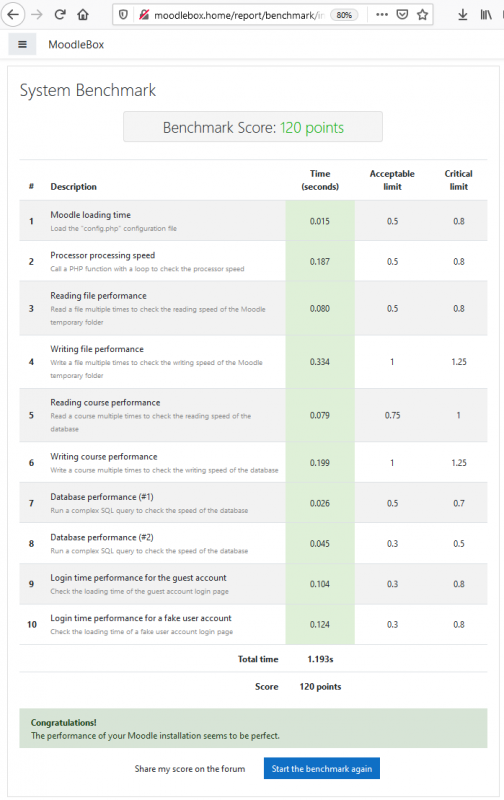
Task: Open Share my score on the forum
Action: [x=190, y=768]
